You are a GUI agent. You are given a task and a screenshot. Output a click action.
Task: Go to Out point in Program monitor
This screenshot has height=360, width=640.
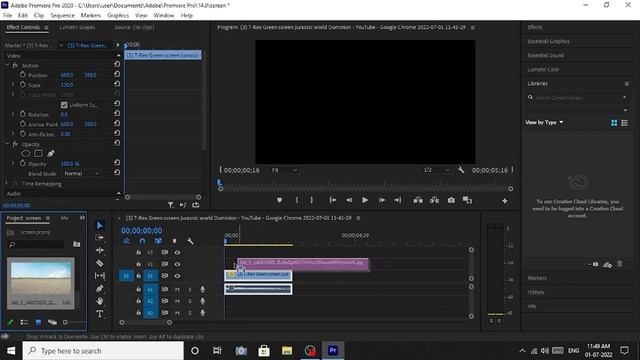click(398, 200)
